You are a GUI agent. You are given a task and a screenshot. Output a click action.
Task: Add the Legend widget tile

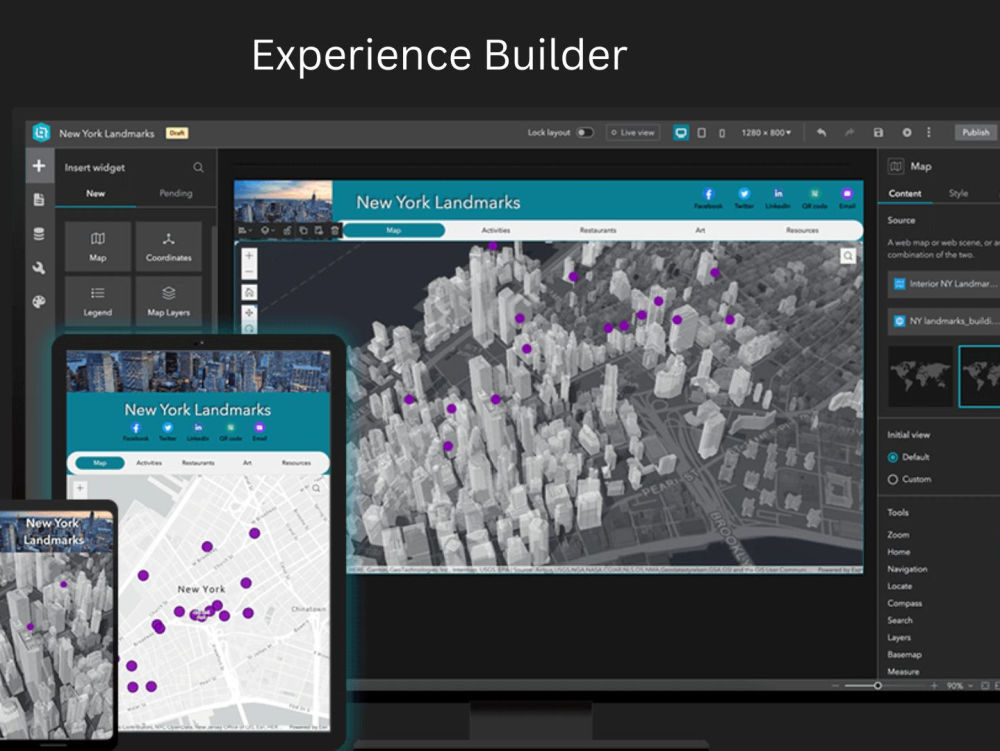(x=98, y=301)
